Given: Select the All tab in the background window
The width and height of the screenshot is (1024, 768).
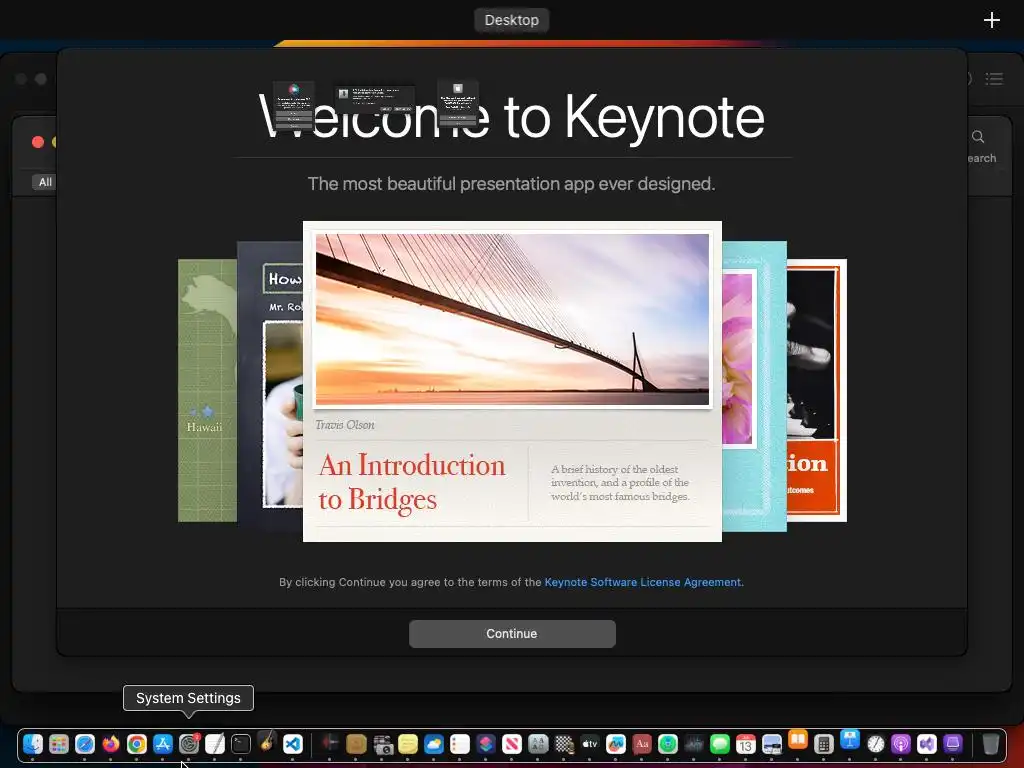Looking at the screenshot, I should point(45,182).
